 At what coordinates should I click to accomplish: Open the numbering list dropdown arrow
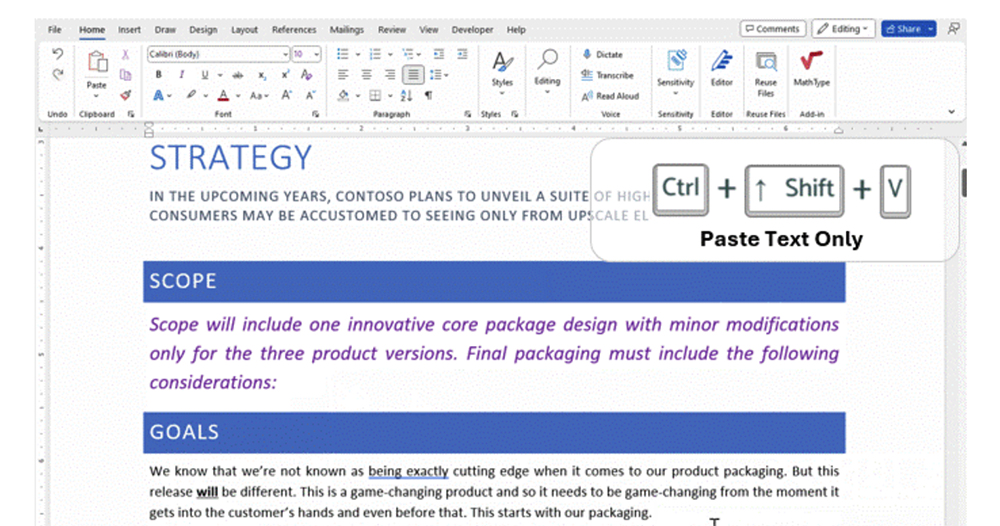pyautogui.click(x=390, y=54)
